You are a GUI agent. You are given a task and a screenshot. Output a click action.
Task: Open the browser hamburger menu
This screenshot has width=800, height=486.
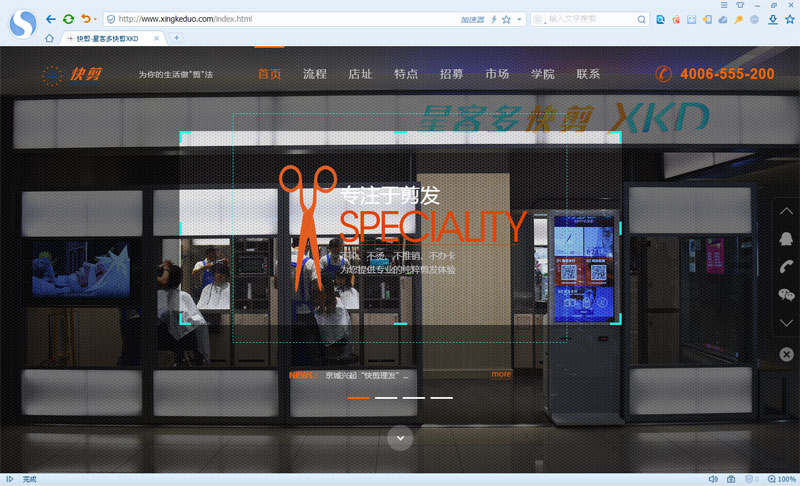point(724,5)
